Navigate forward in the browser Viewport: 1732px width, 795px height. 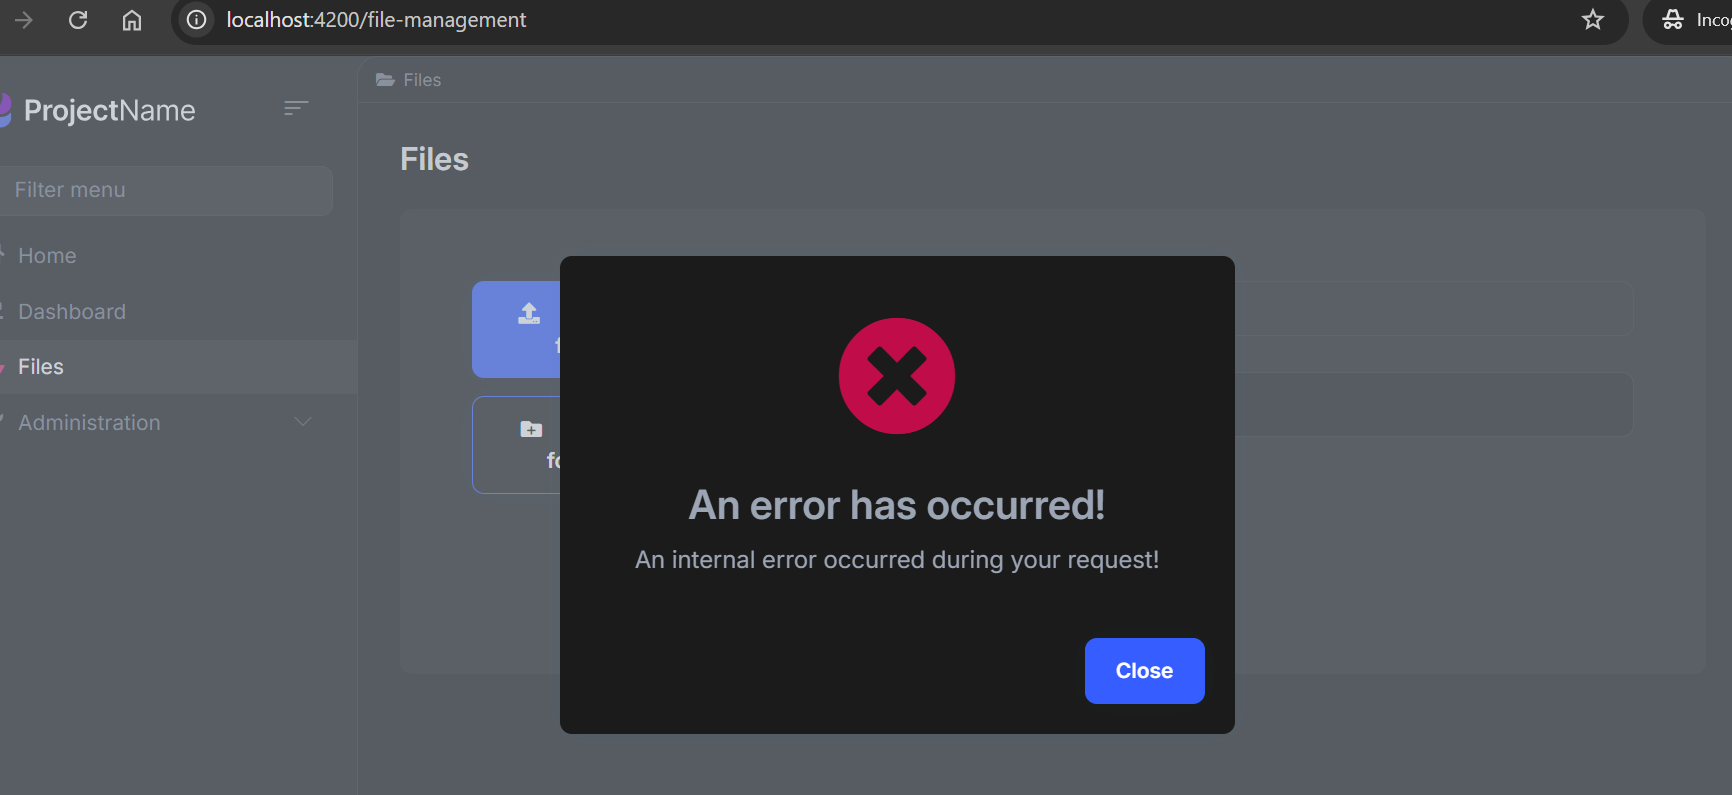coord(24,20)
